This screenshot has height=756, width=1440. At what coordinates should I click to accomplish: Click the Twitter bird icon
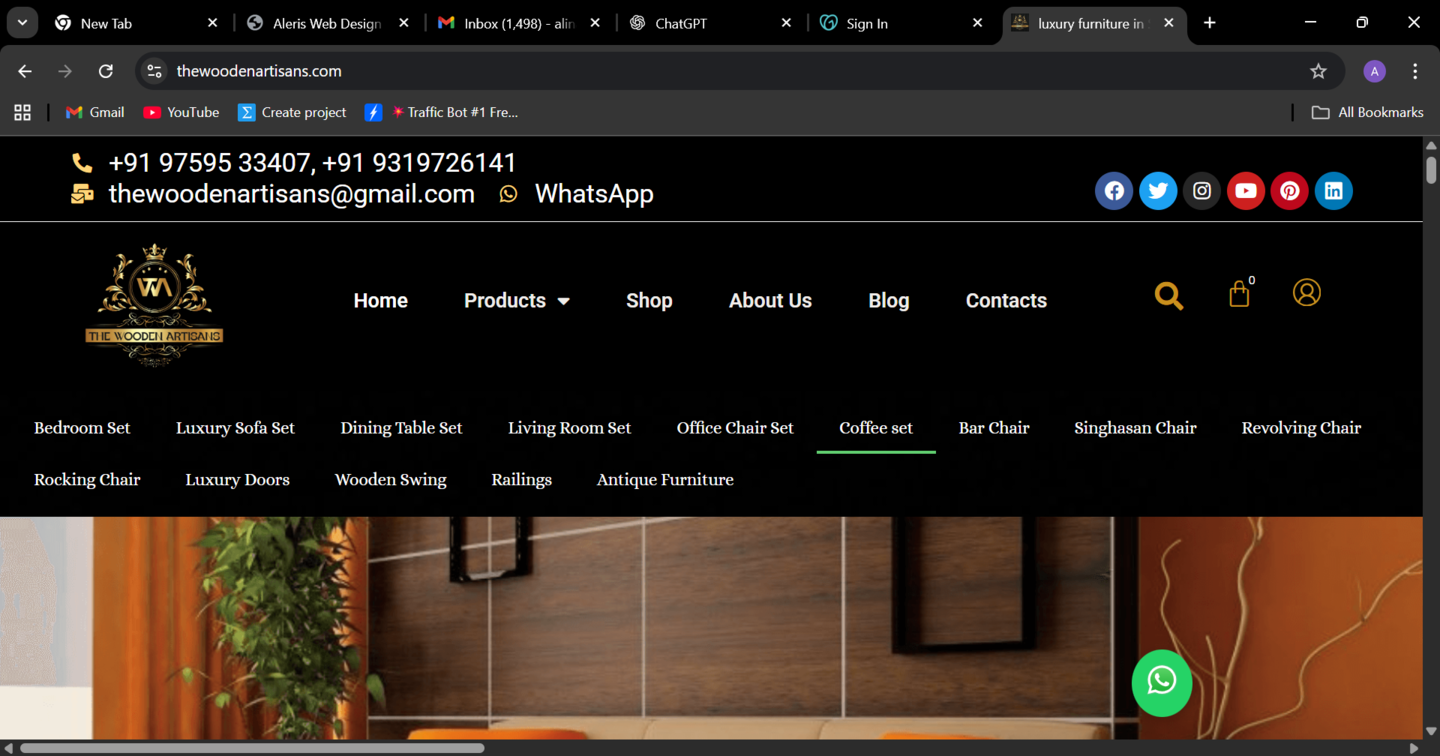pyautogui.click(x=1157, y=191)
